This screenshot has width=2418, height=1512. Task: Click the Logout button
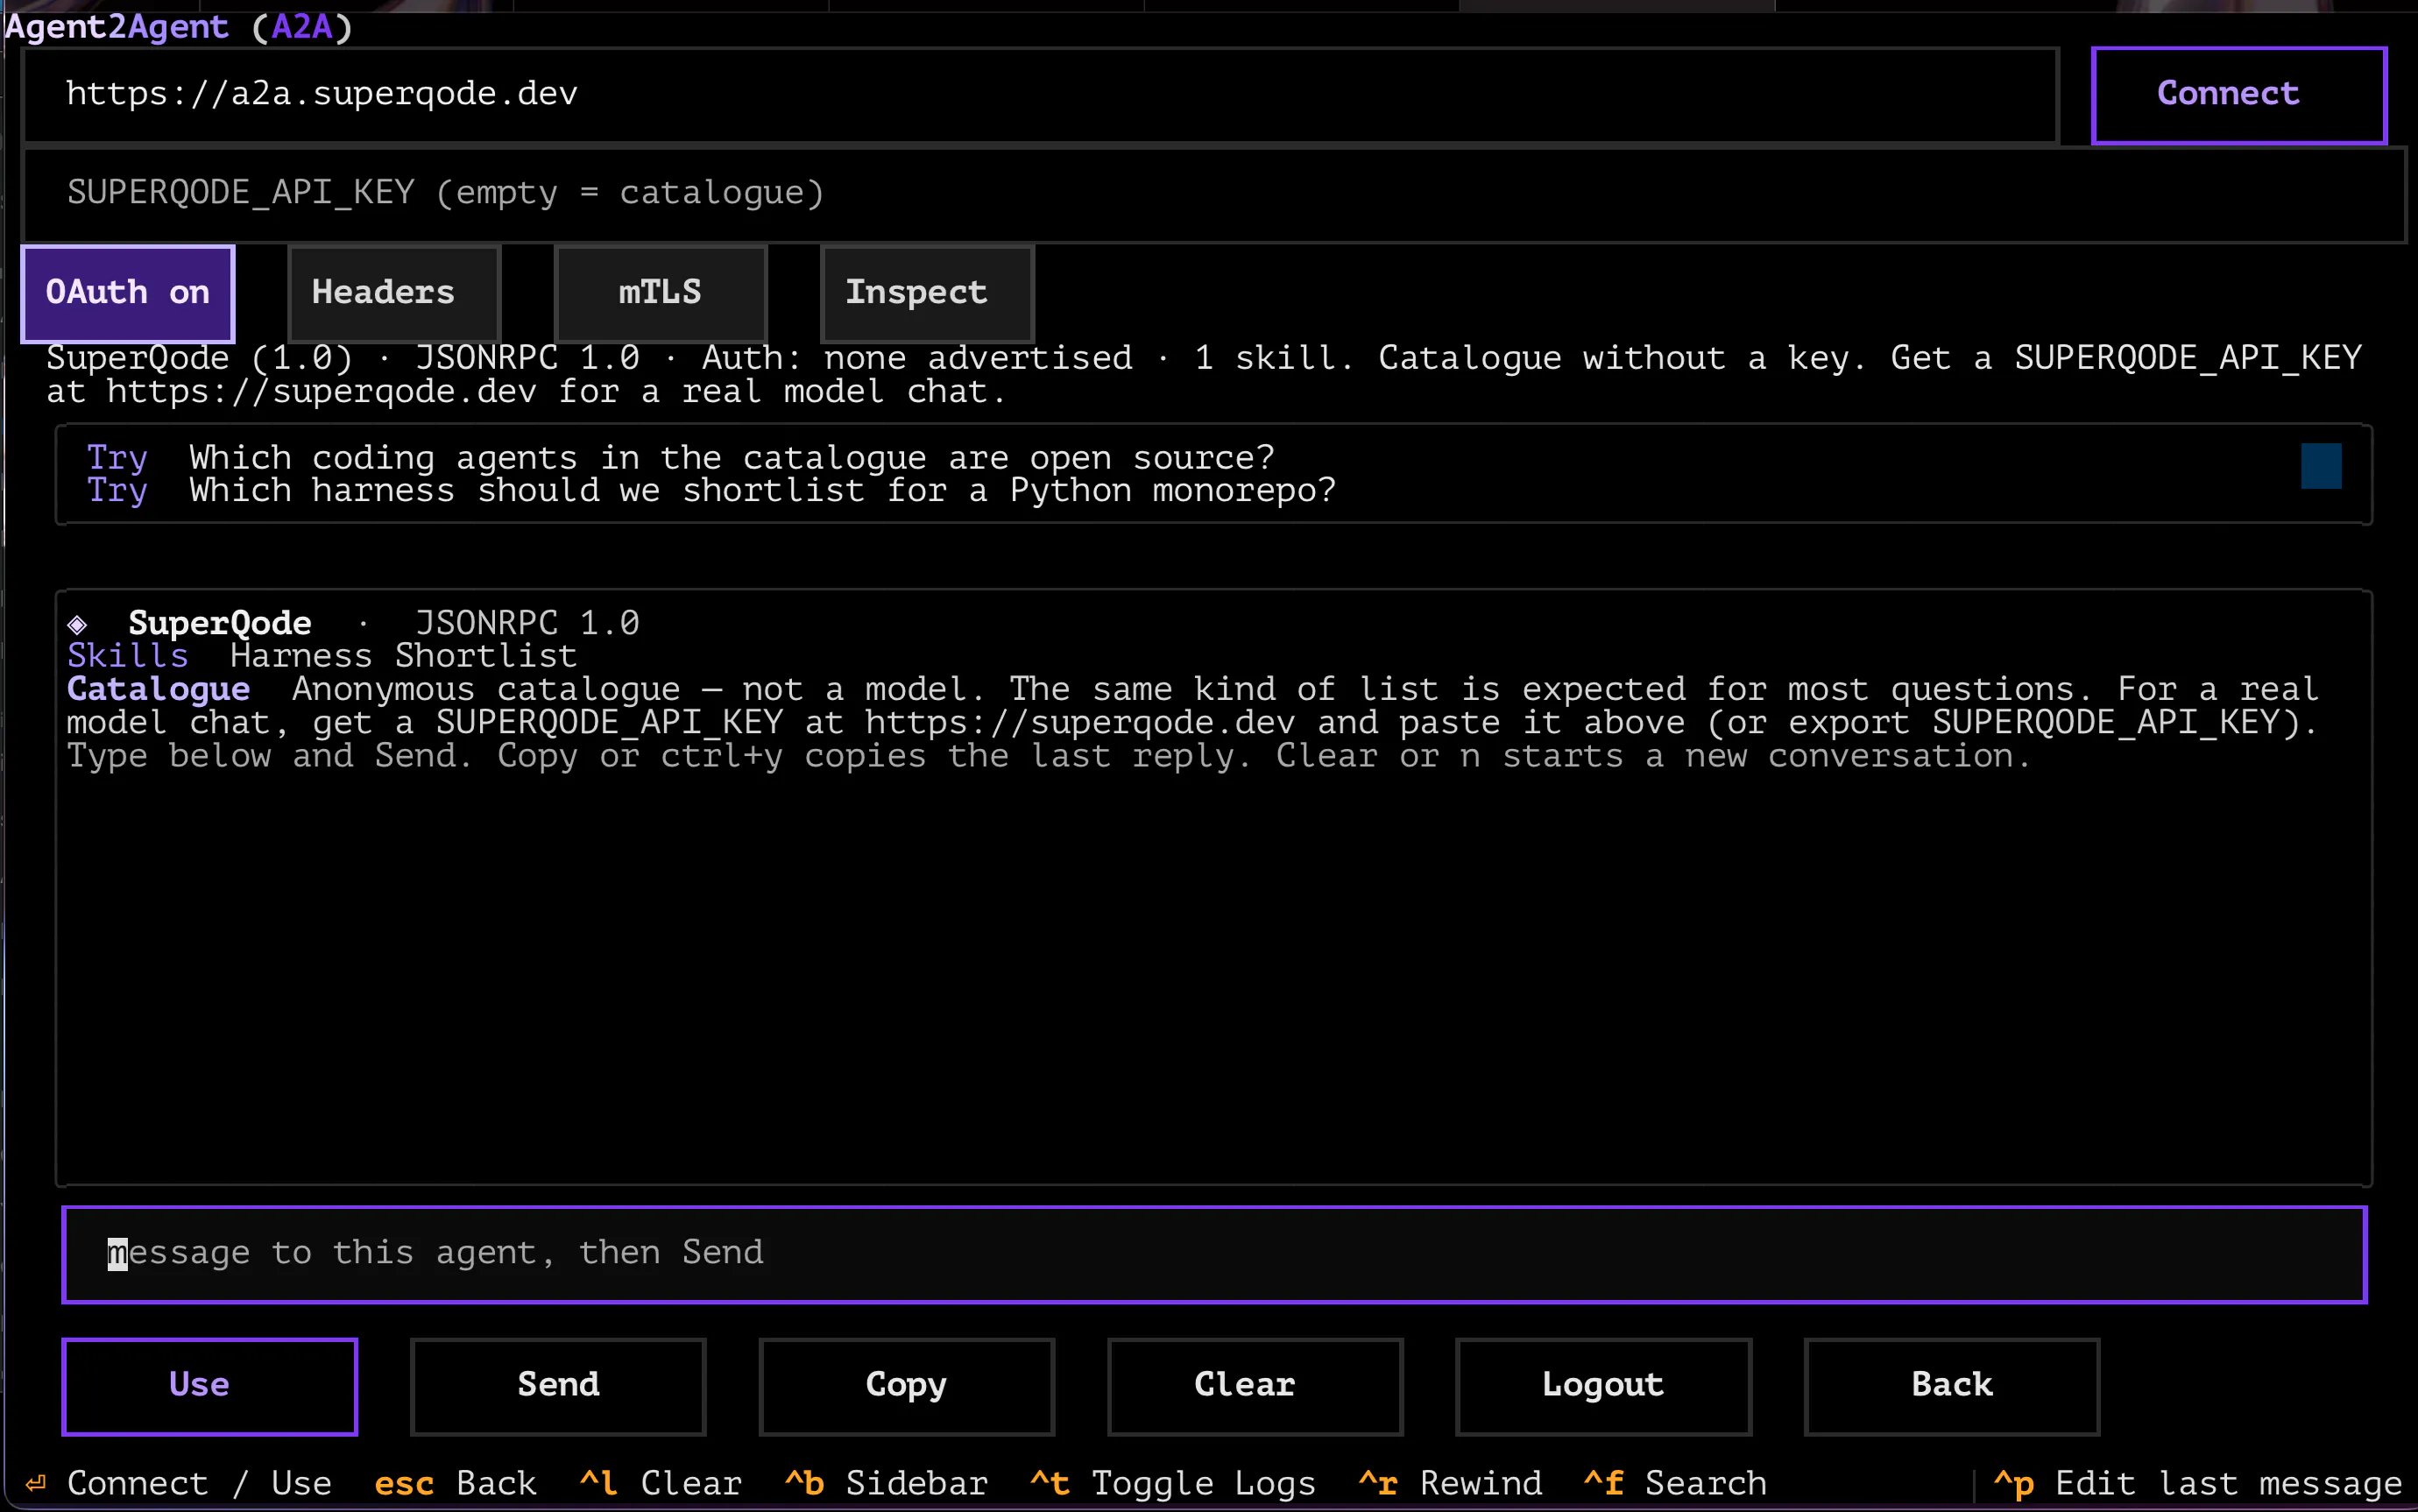click(x=1603, y=1386)
